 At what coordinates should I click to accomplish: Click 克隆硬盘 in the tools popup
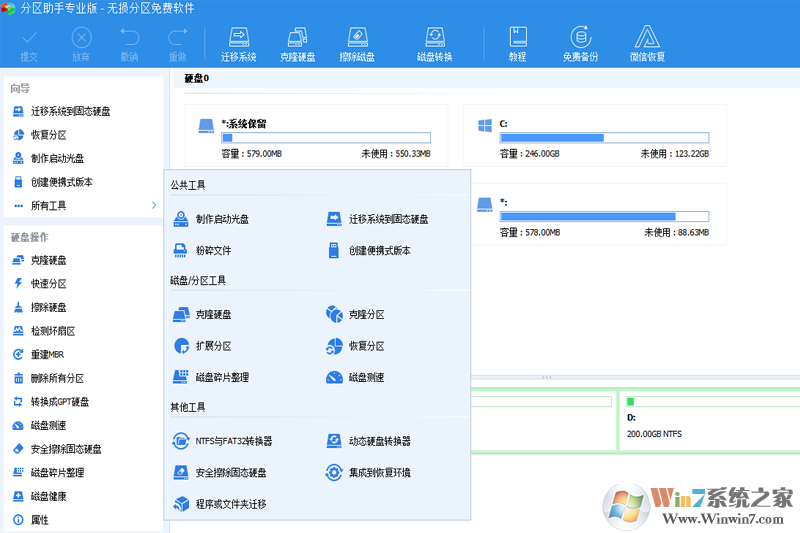[x=202, y=315]
